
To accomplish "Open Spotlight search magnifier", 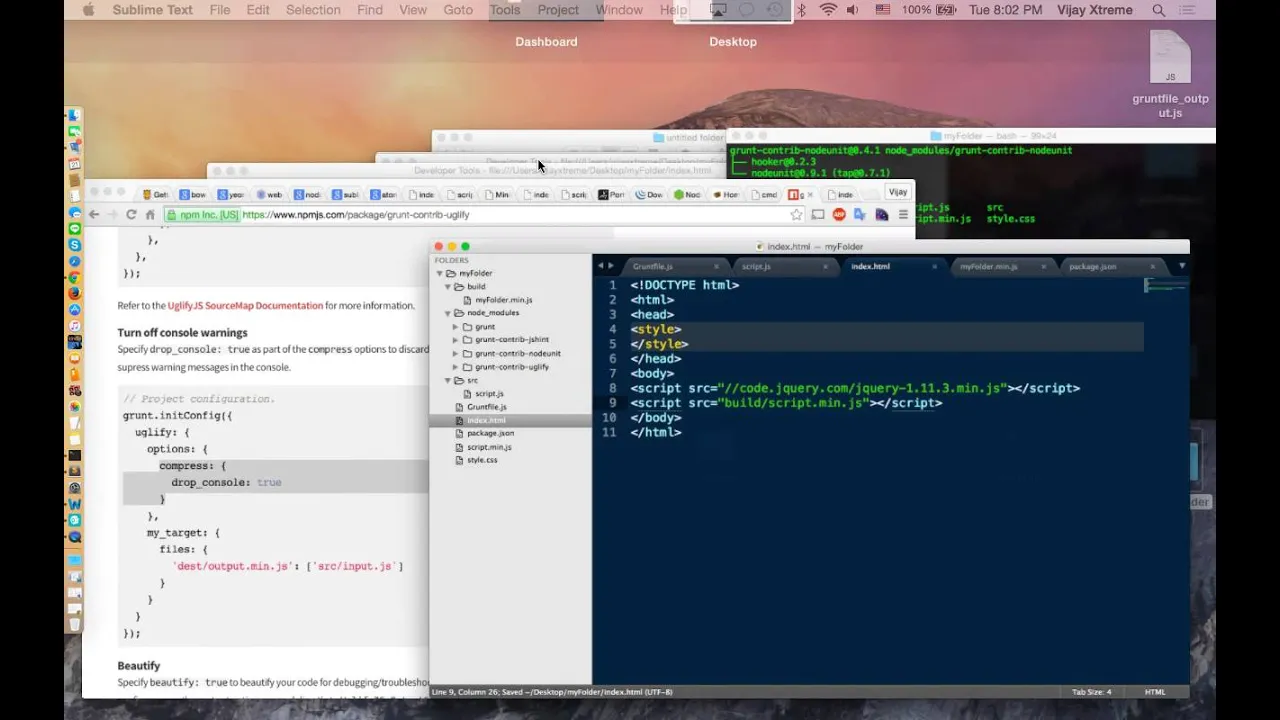I will coord(1158,10).
